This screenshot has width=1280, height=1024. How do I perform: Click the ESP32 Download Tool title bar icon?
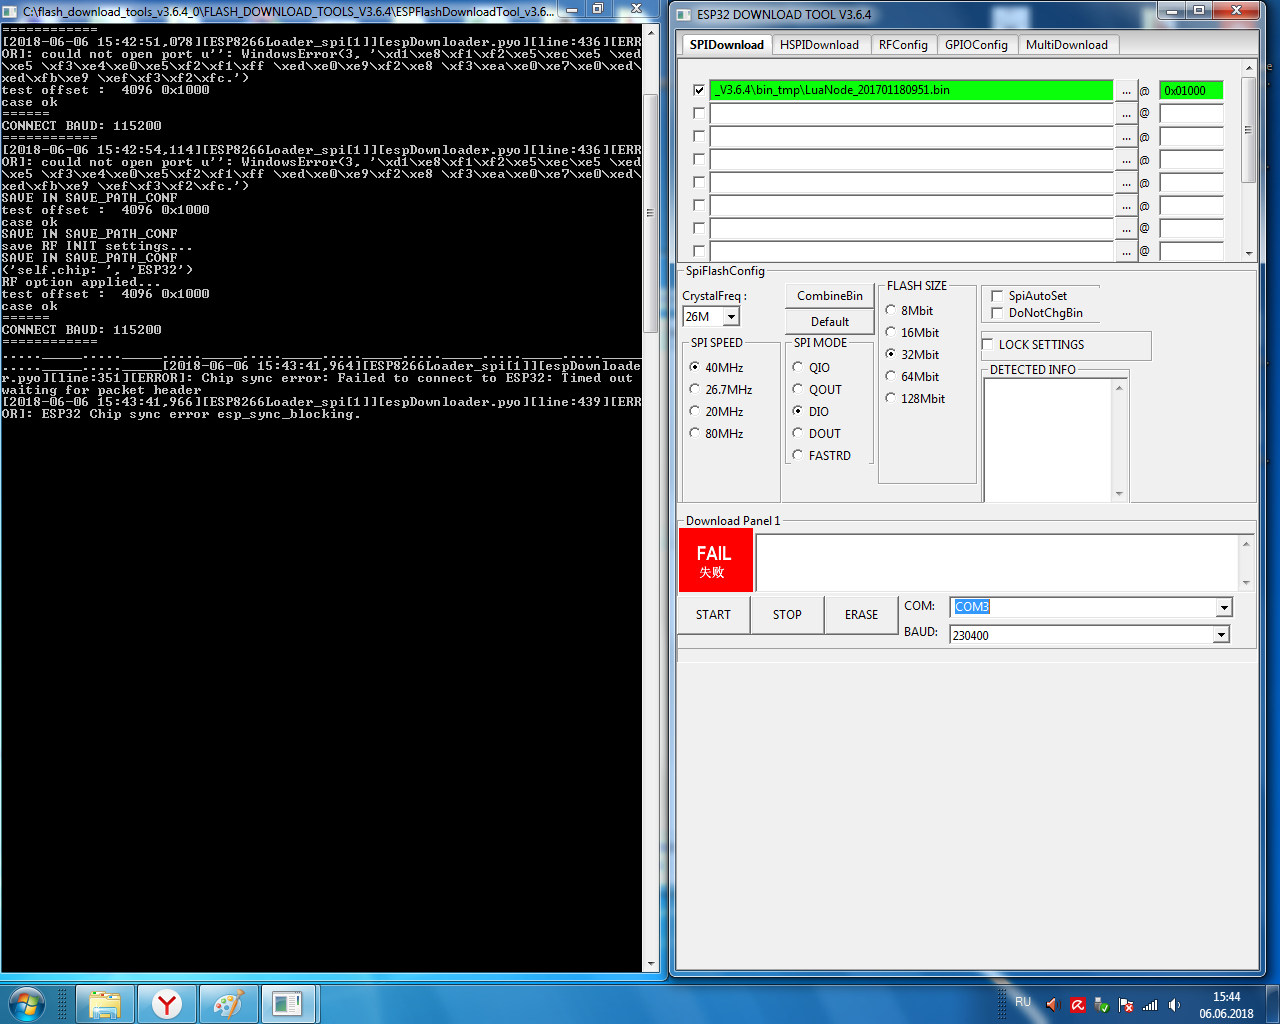(x=684, y=14)
